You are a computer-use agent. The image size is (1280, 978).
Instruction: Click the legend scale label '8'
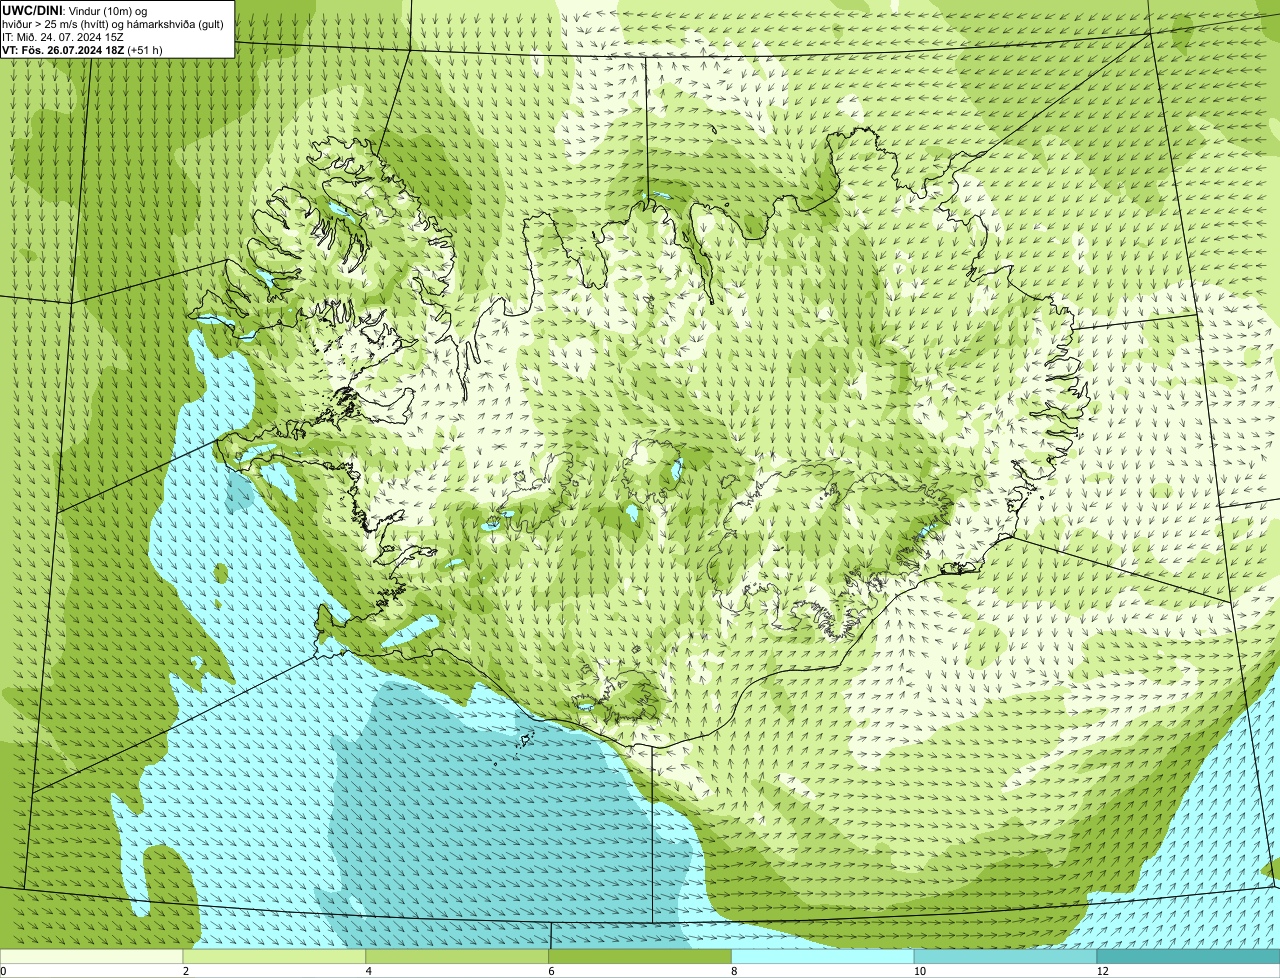[x=734, y=971]
